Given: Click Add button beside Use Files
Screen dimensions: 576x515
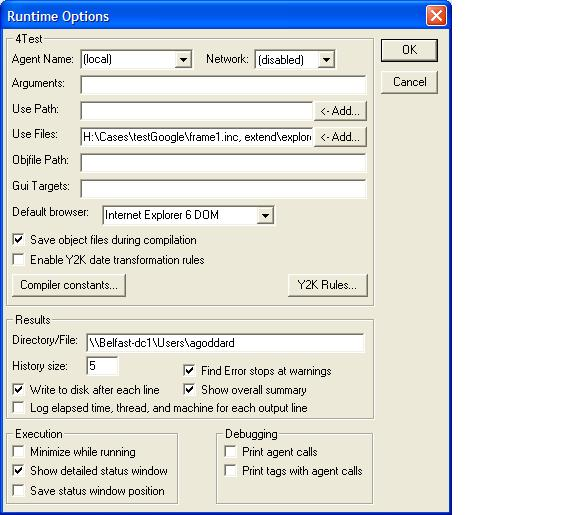Looking at the screenshot, I should 340,137.
